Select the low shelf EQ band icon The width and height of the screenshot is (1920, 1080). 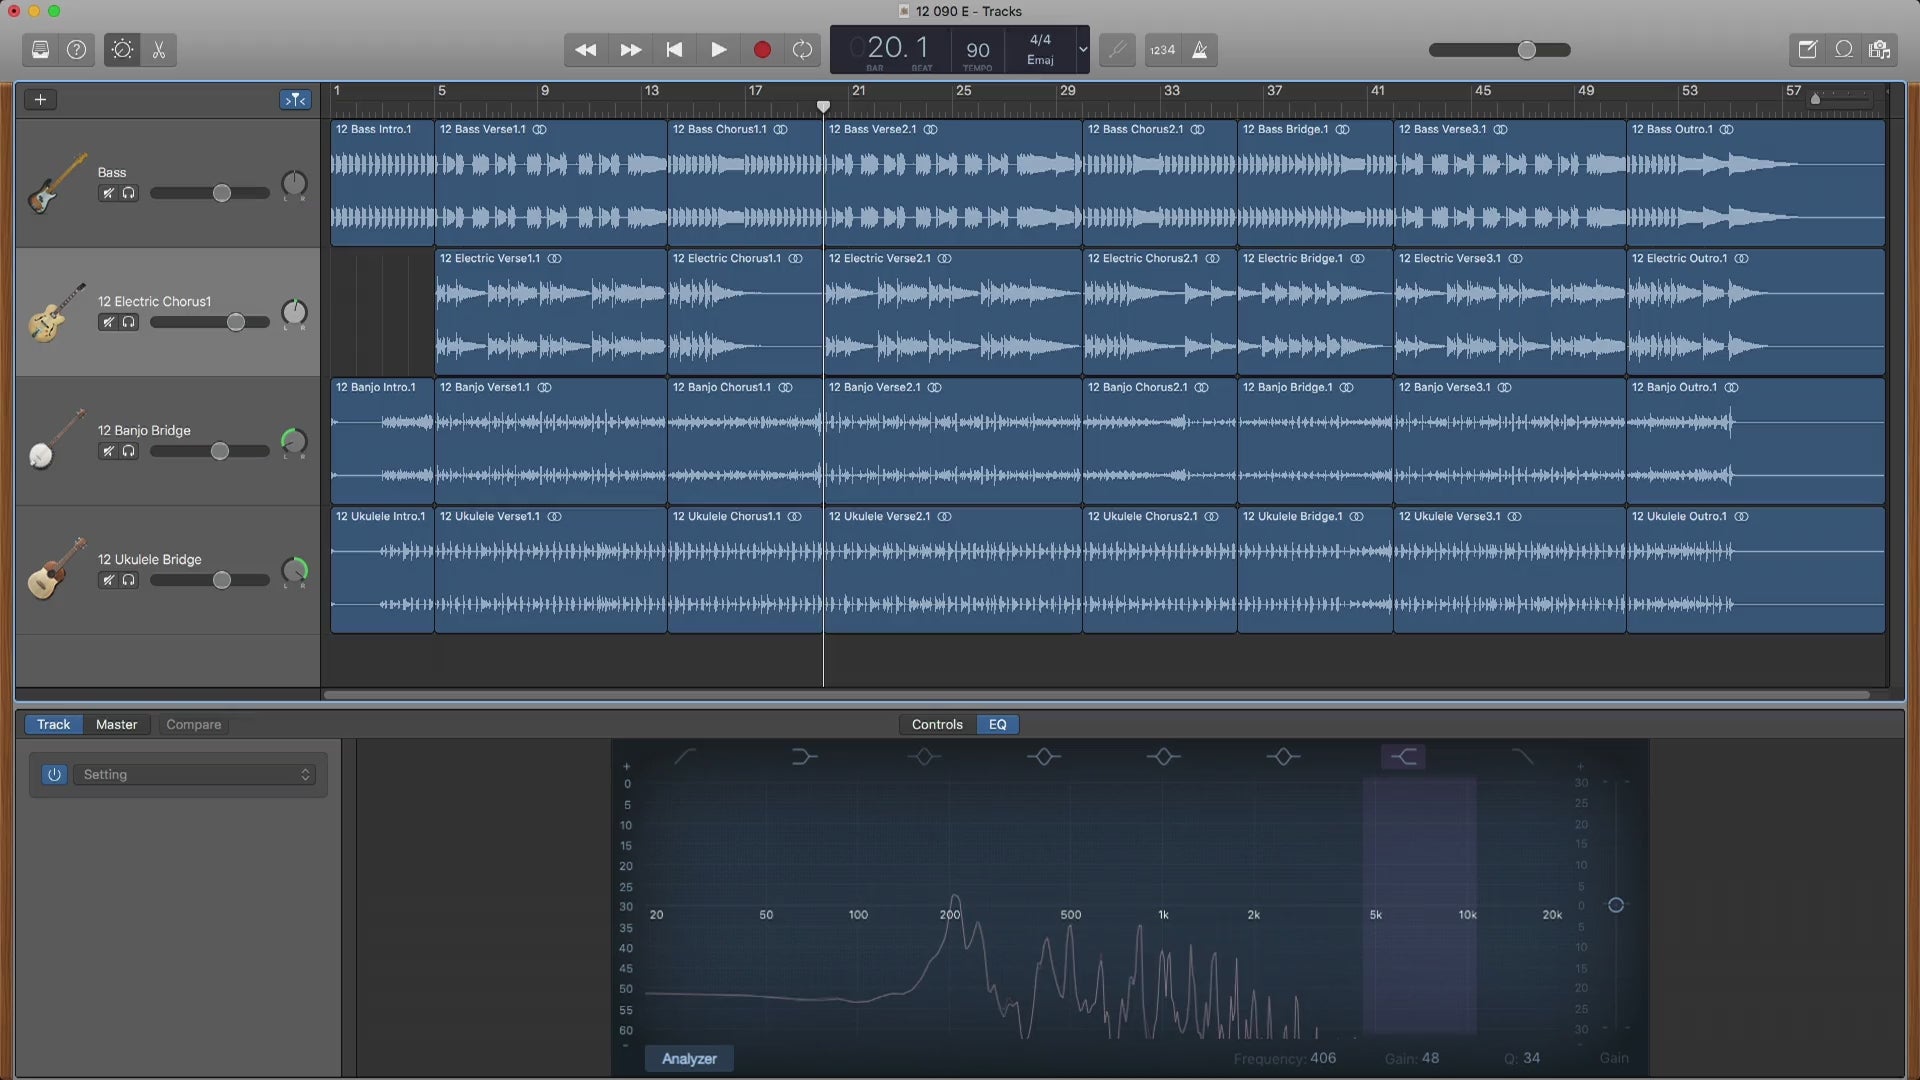click(804, 757)
